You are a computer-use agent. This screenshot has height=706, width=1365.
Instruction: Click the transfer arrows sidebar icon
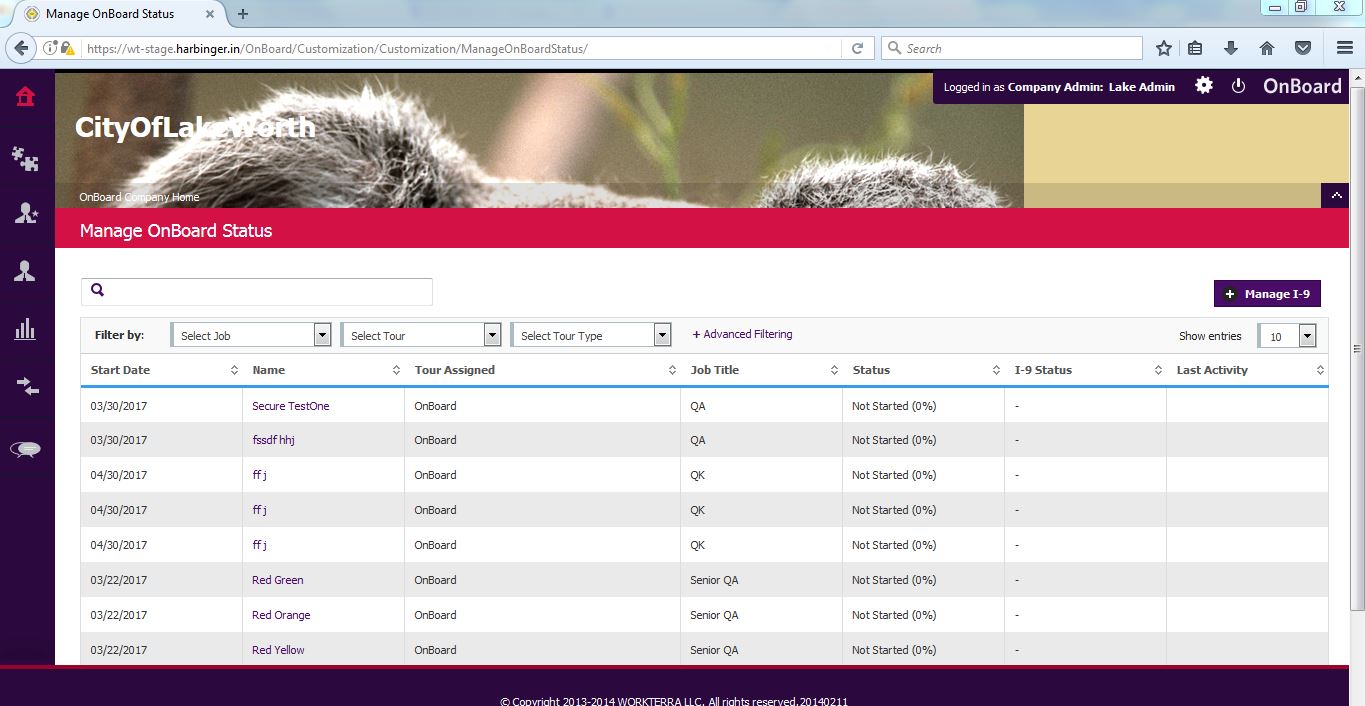[x=26, y=387]
